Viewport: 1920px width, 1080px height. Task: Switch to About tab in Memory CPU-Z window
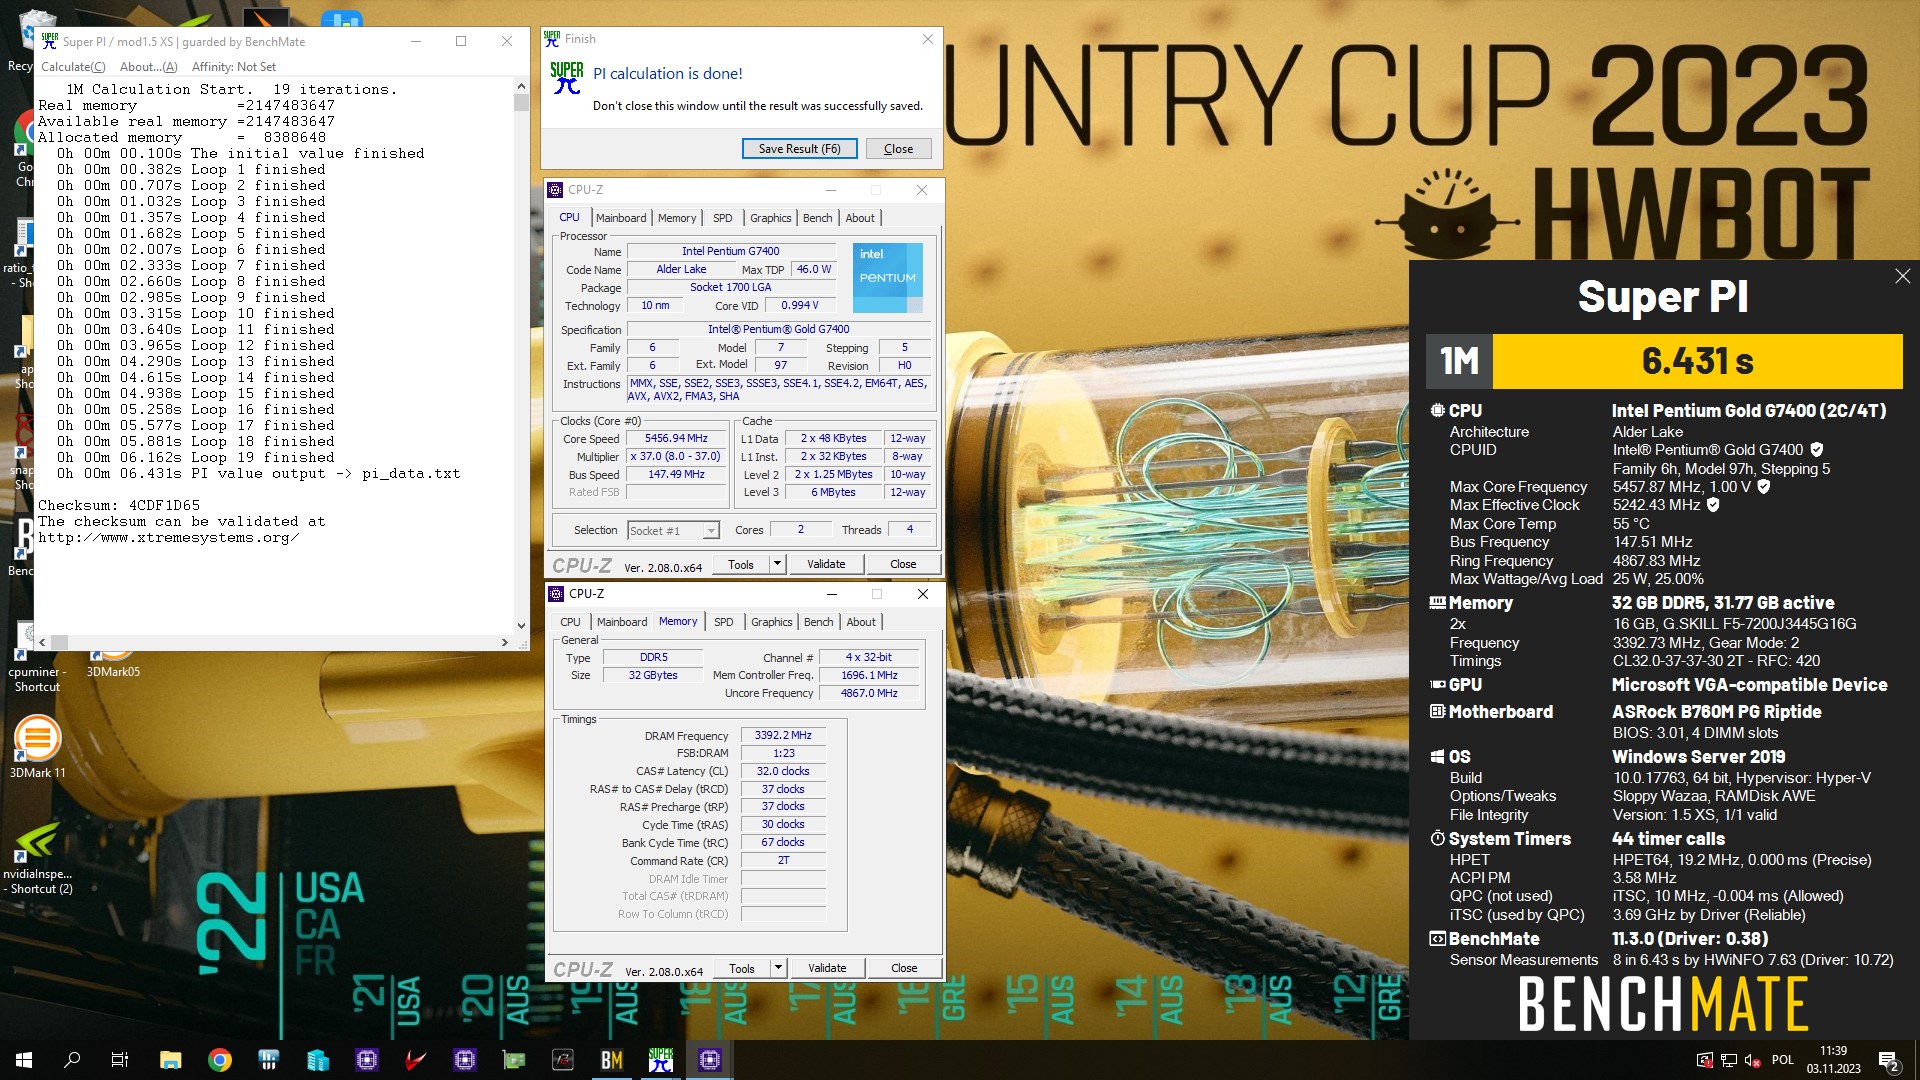(x=861, y=622)
